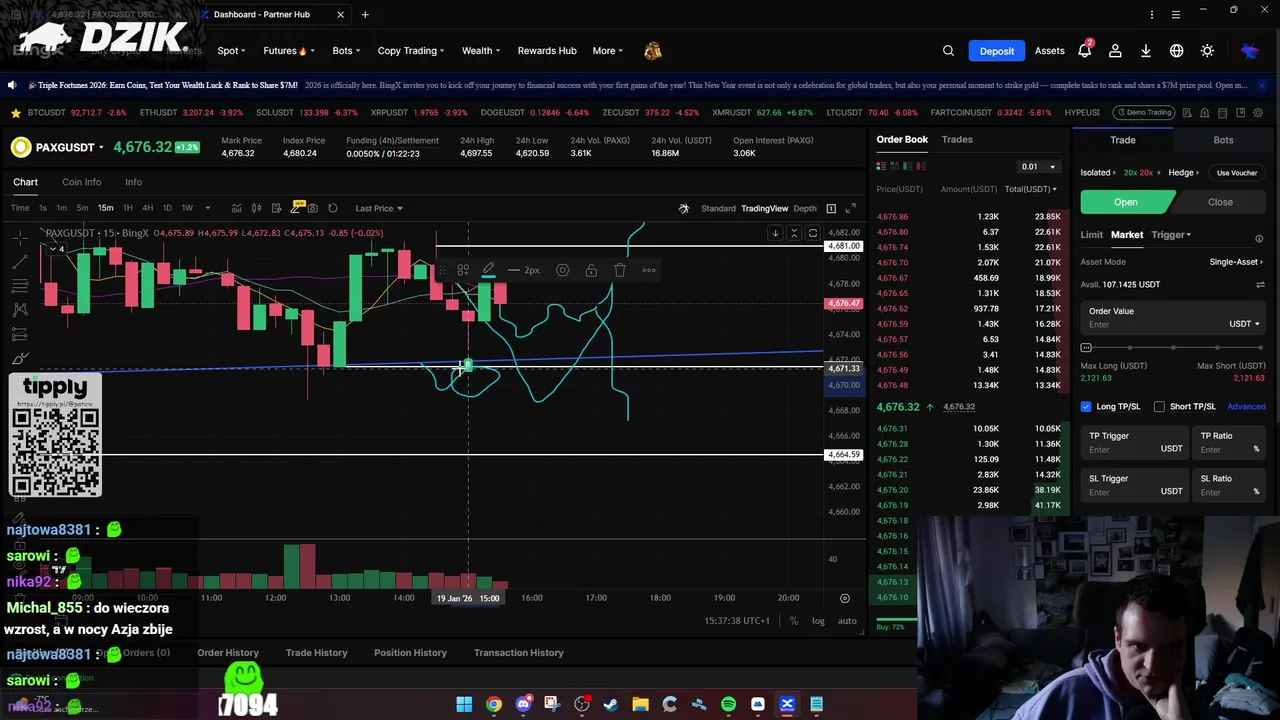This screenshot has width=1280, height=720.
Task: Open the Trade History tab
Action: point(316,653)
